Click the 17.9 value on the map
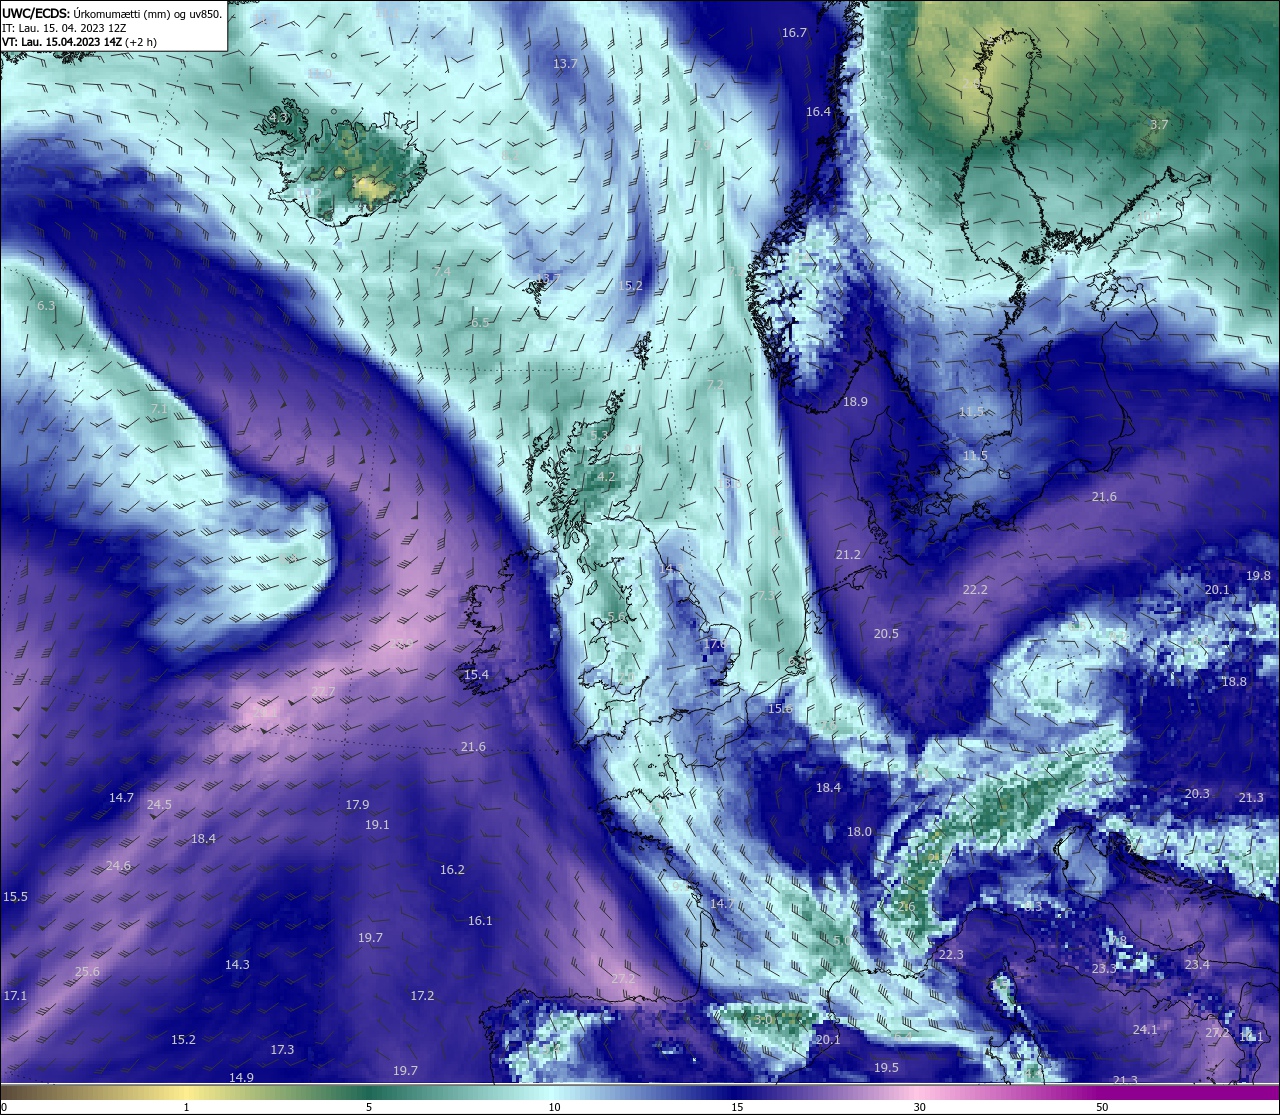 (x=357, y=805)
